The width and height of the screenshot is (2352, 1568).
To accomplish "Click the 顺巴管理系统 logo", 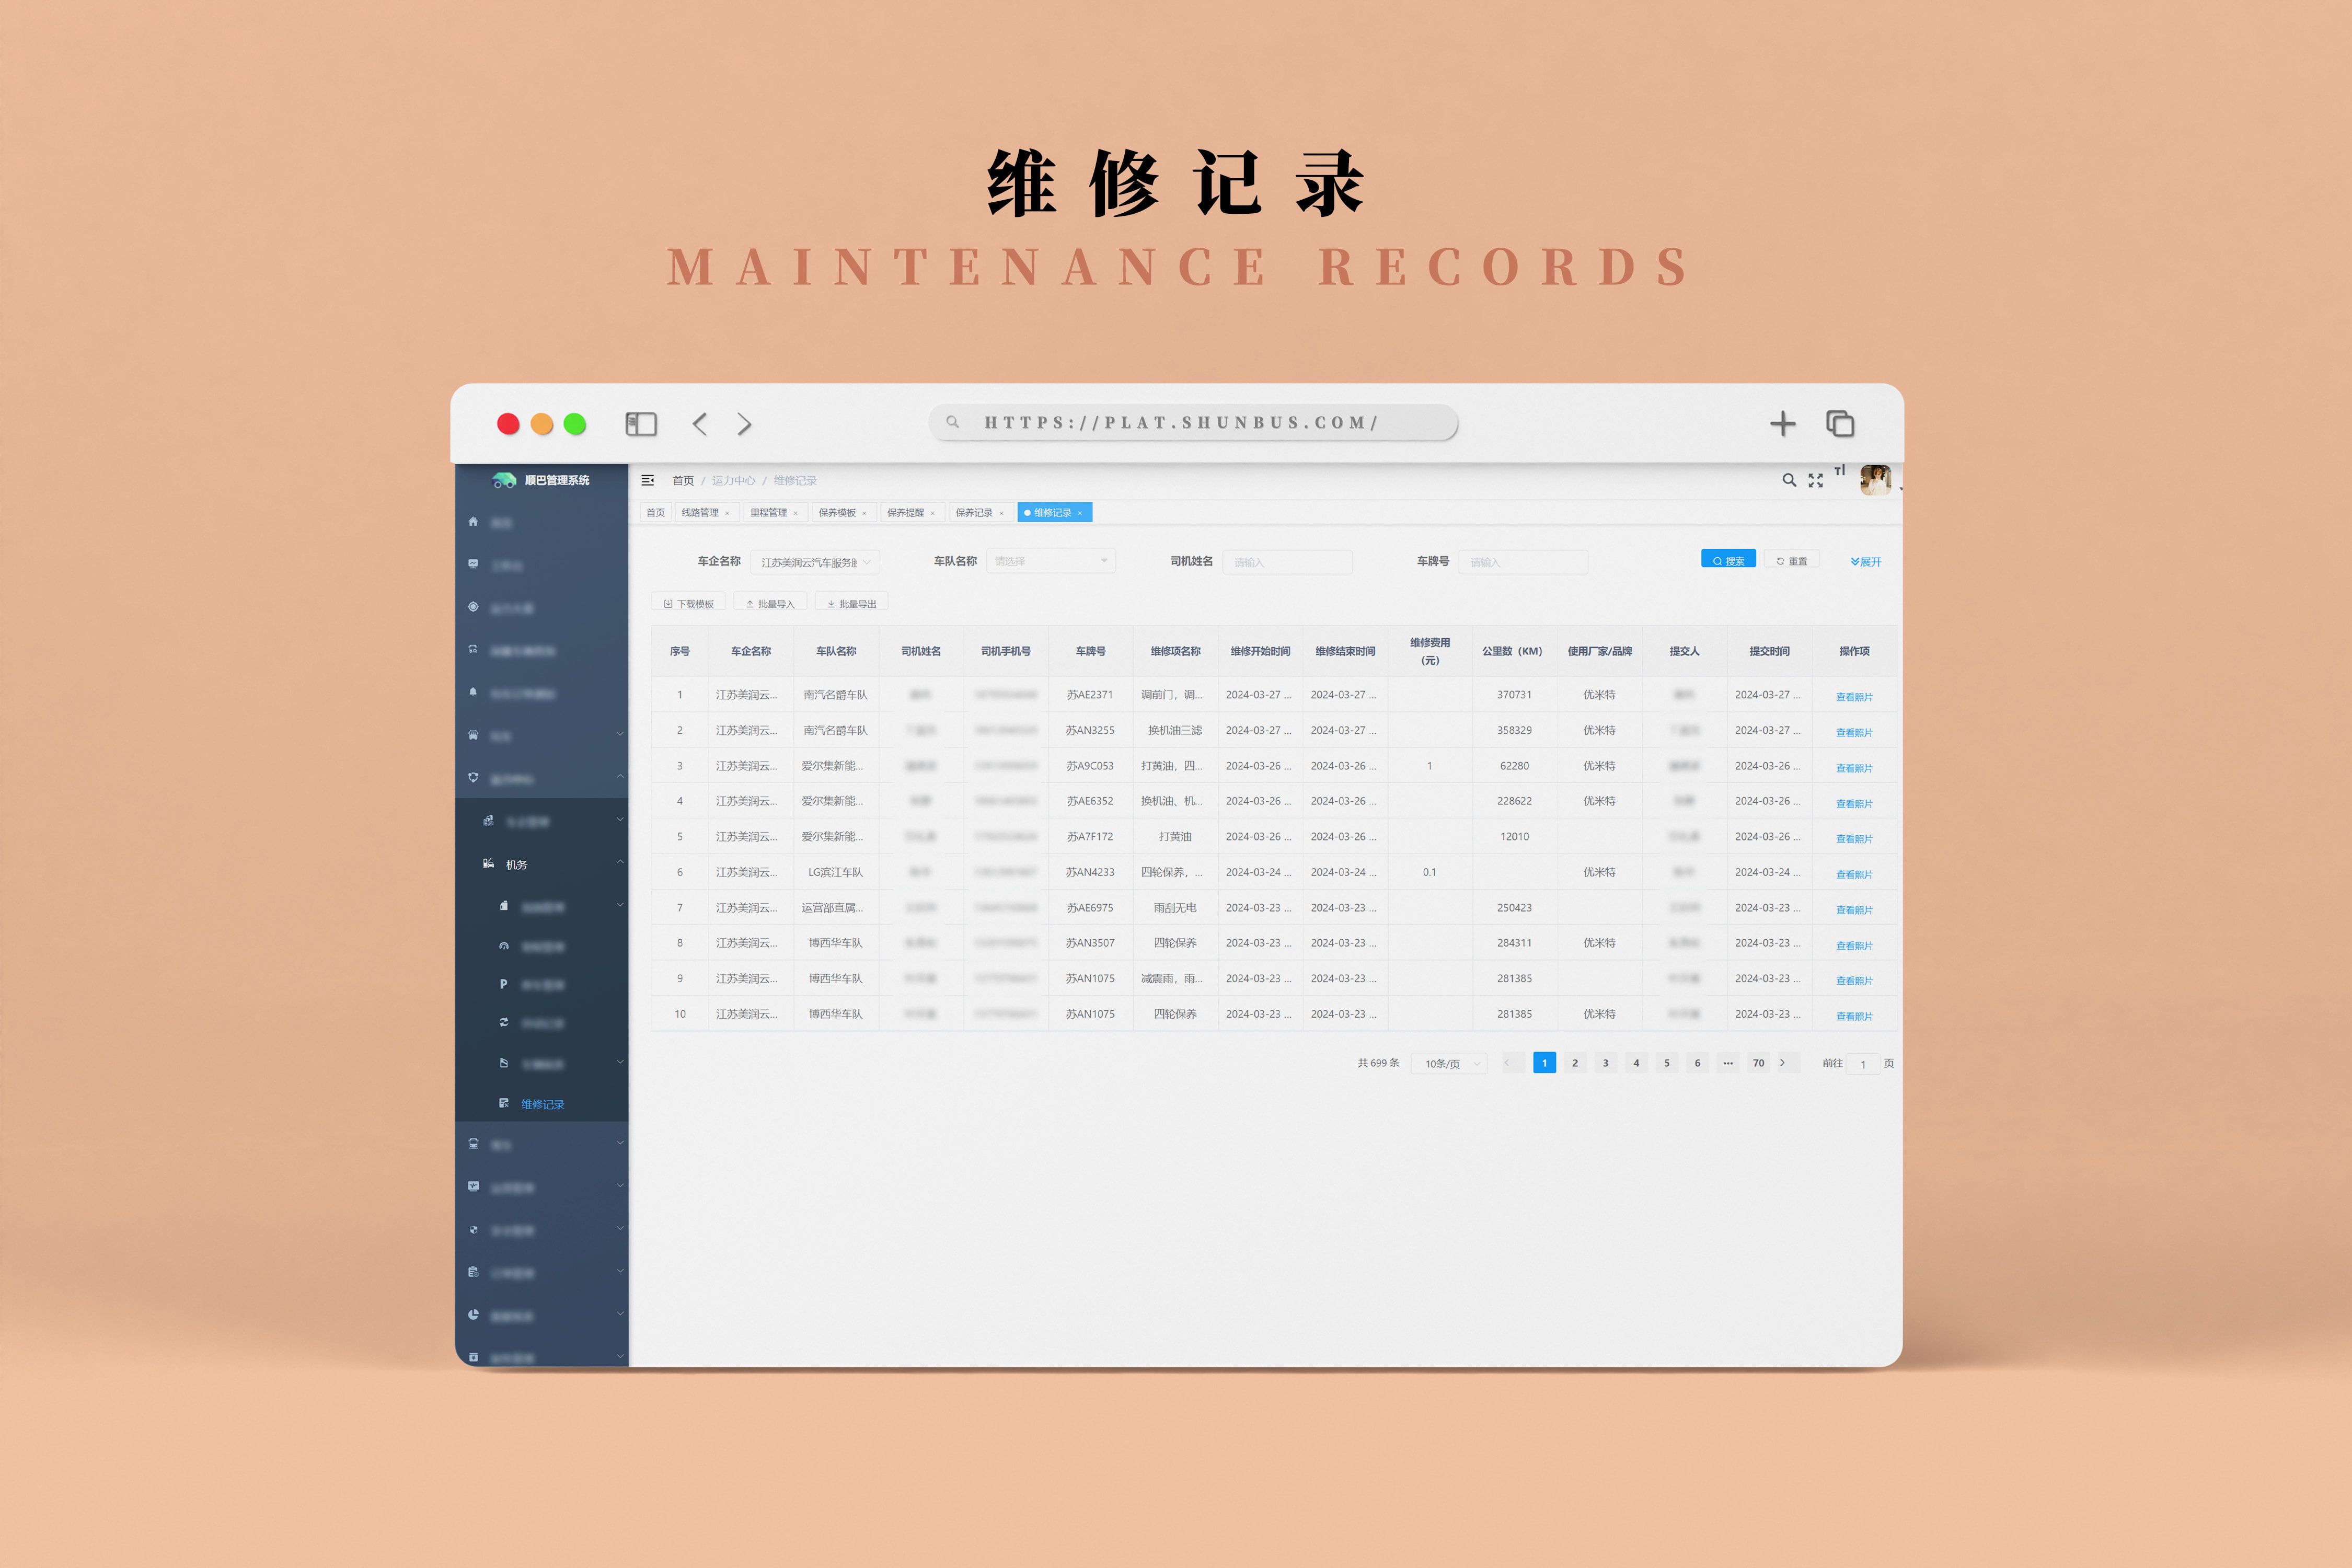I will 541,481.
